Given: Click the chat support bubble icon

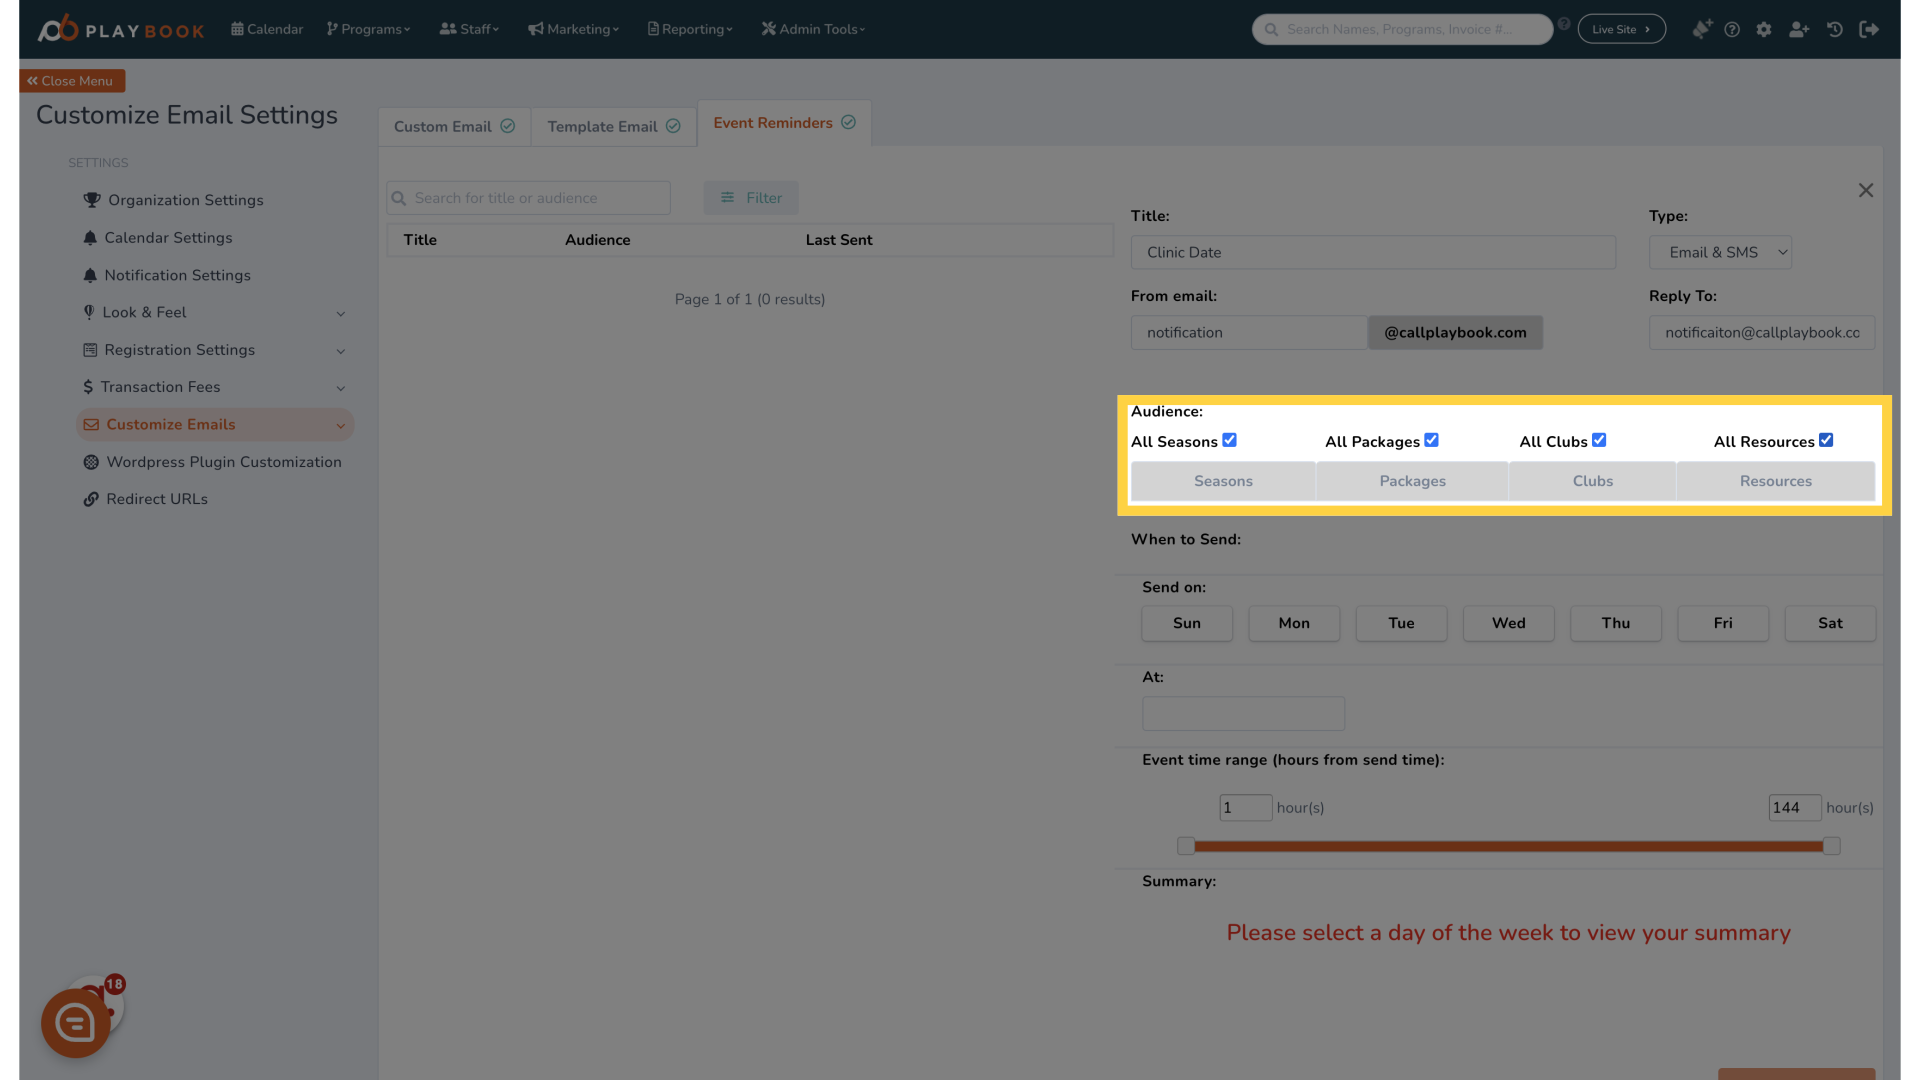Looking at the screenshot, I should pos(74,1022).
